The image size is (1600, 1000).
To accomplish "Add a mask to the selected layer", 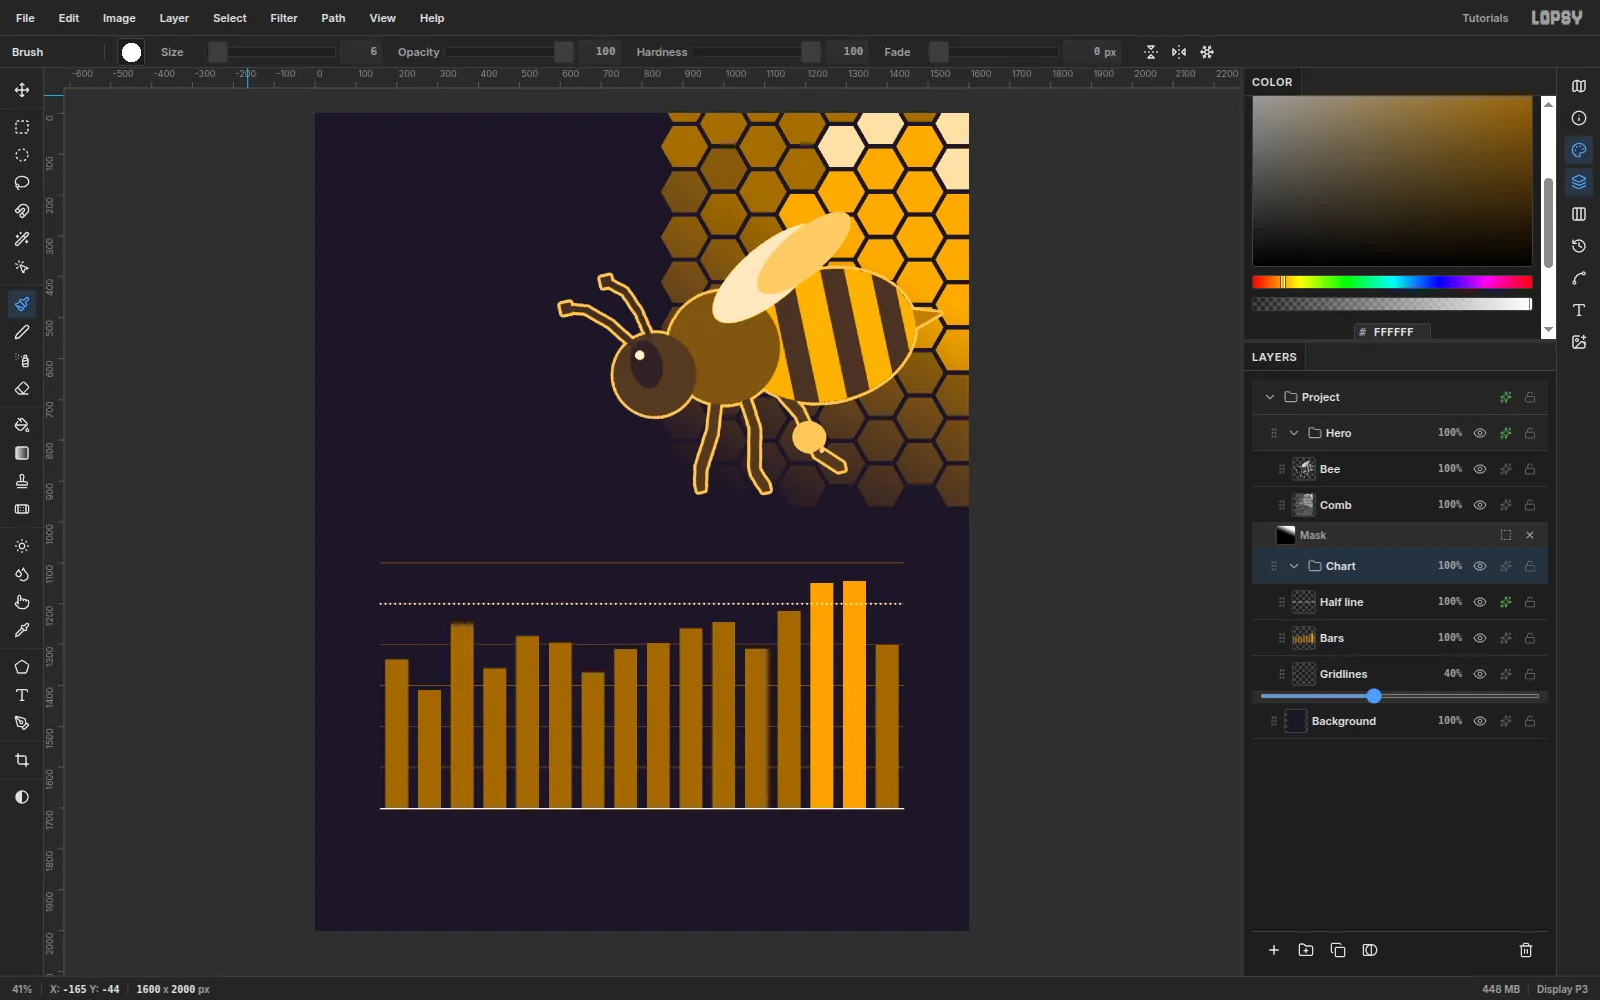I will pos(1370,950).
